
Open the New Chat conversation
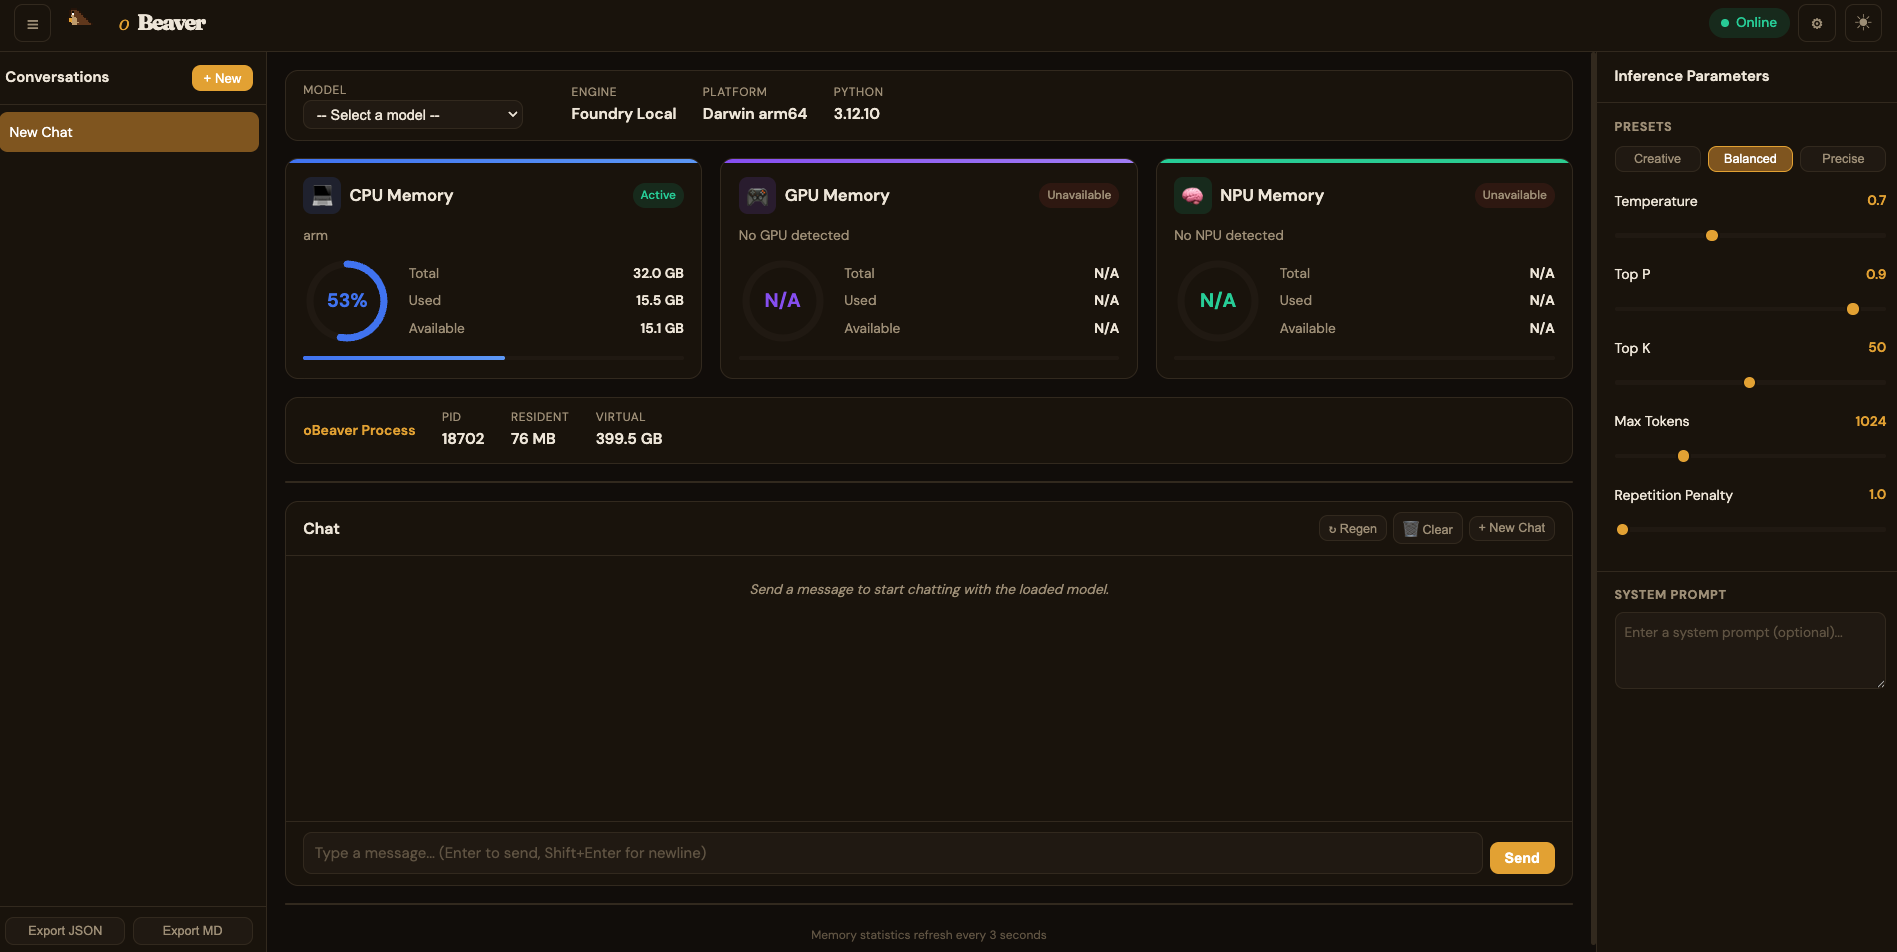(x=129, y=131)
